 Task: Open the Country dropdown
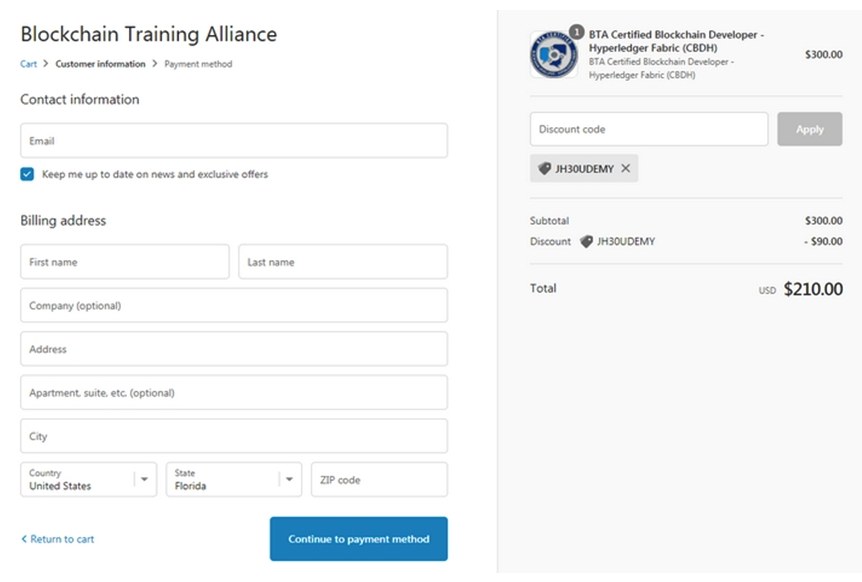tap(89, 479)
